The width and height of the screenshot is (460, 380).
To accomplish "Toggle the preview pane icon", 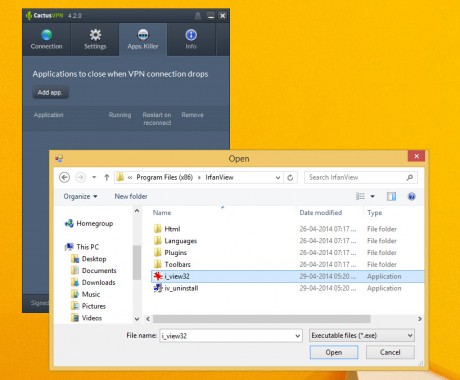I will (391, 196).
